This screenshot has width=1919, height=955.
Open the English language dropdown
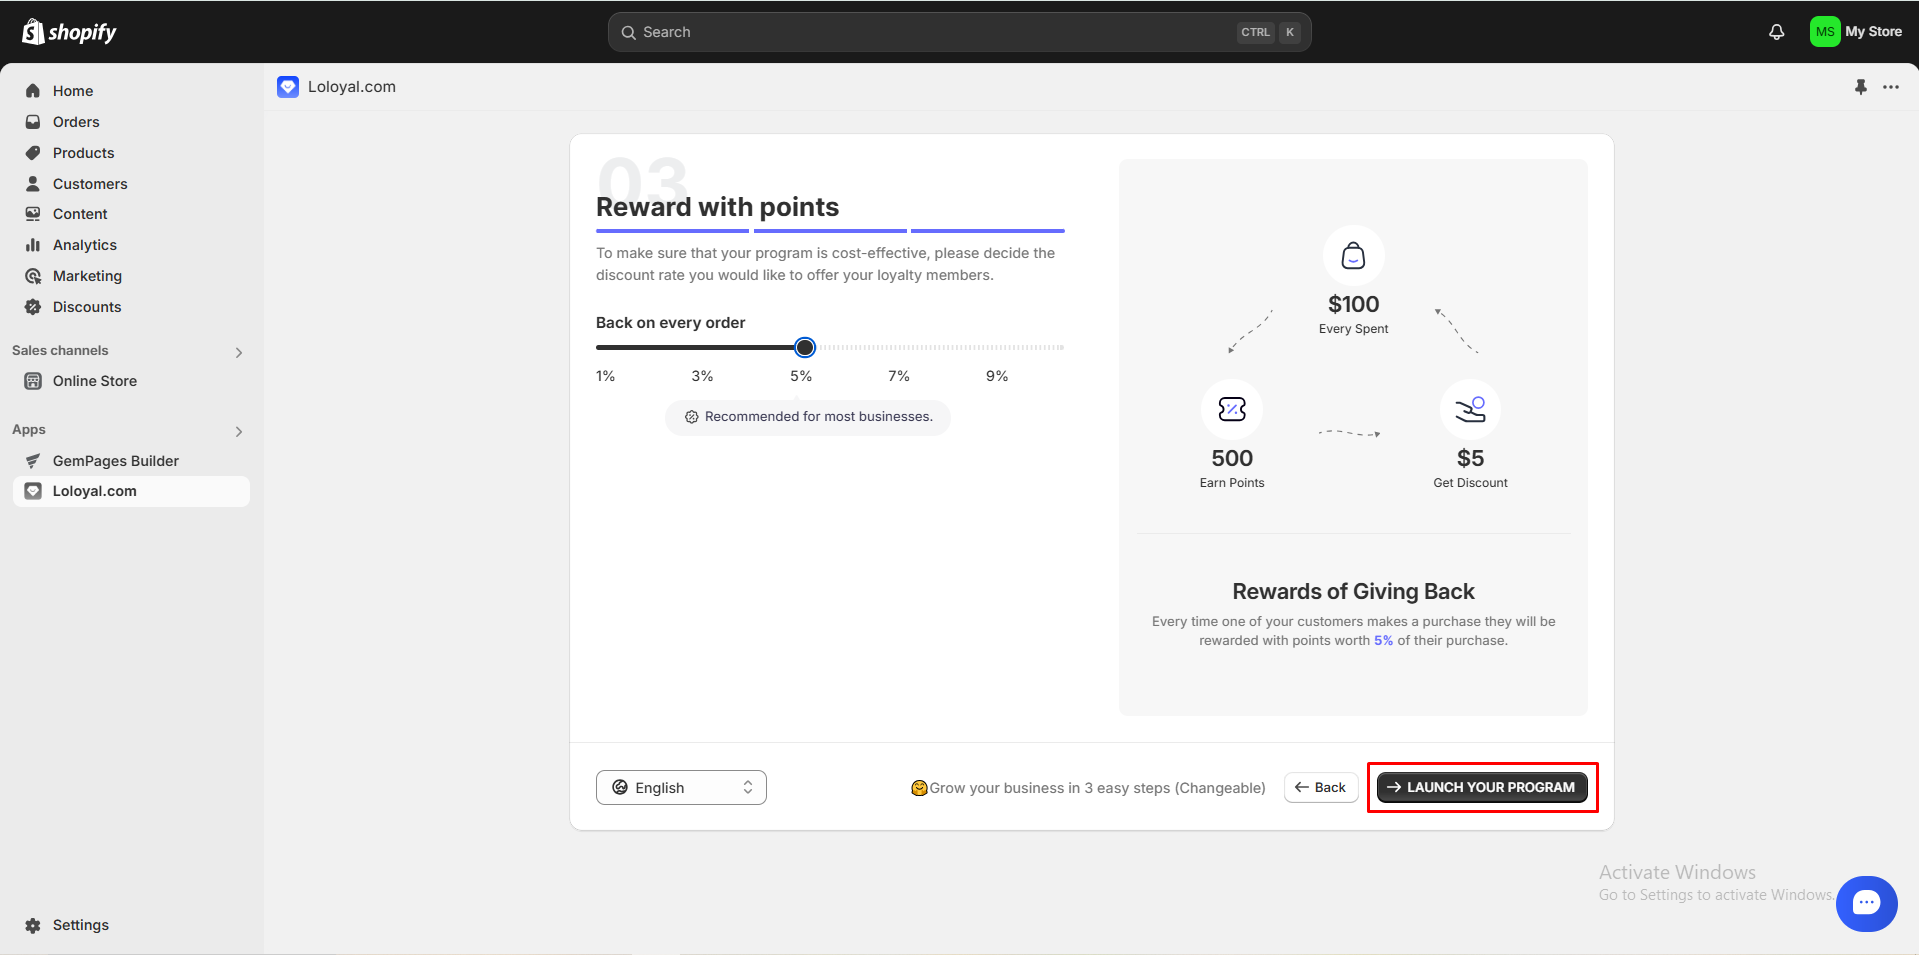(681, 788)
